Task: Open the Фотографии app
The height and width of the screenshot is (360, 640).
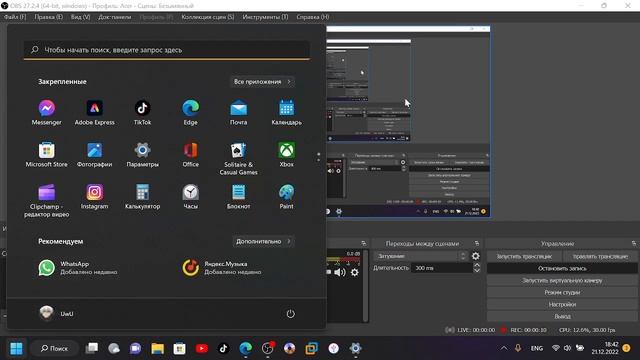Action: click(94, 155)
